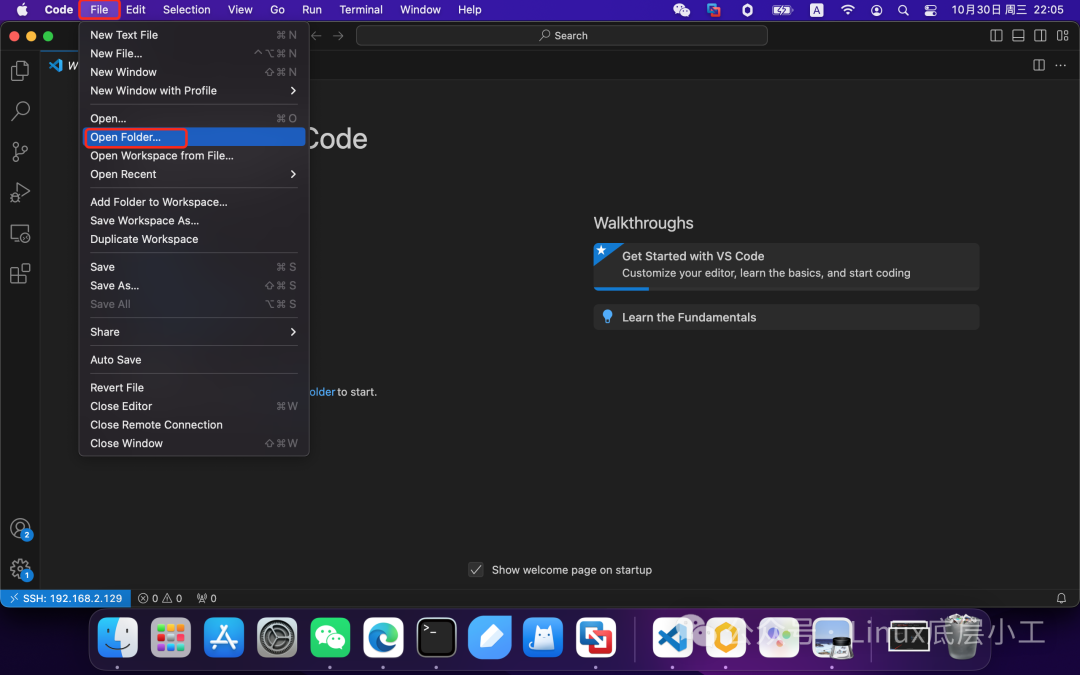Split the editor to the right
Viewport: 1080px width, 675px height.
(x=1039, y=65)
